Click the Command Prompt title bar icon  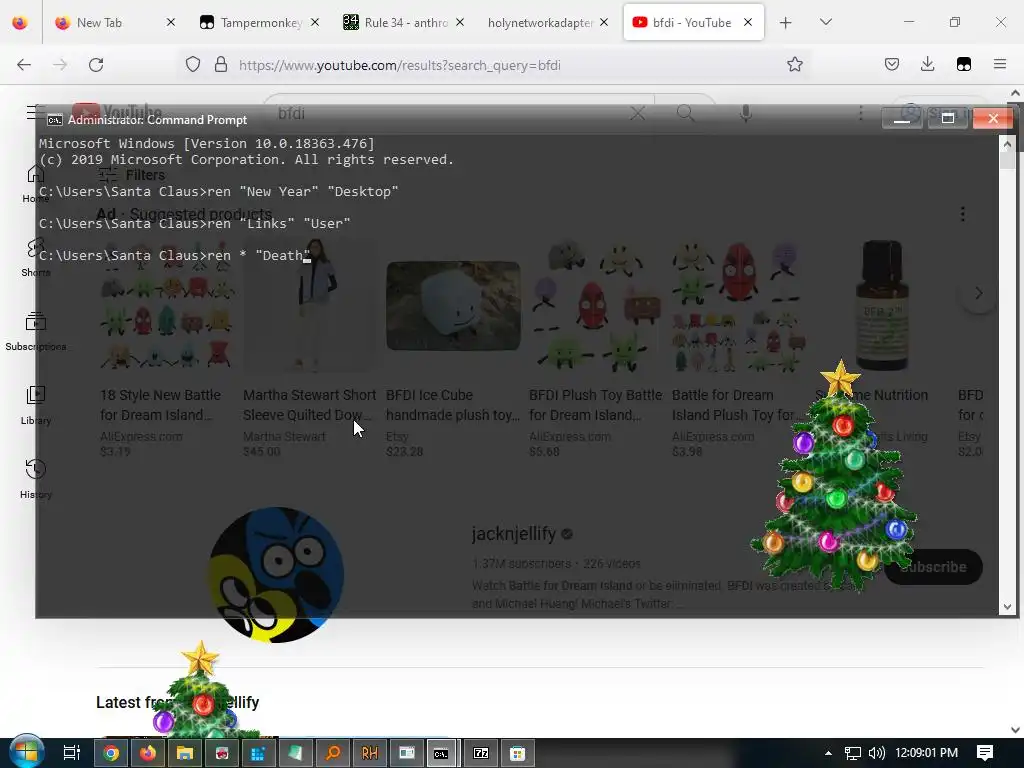(55, 120)
